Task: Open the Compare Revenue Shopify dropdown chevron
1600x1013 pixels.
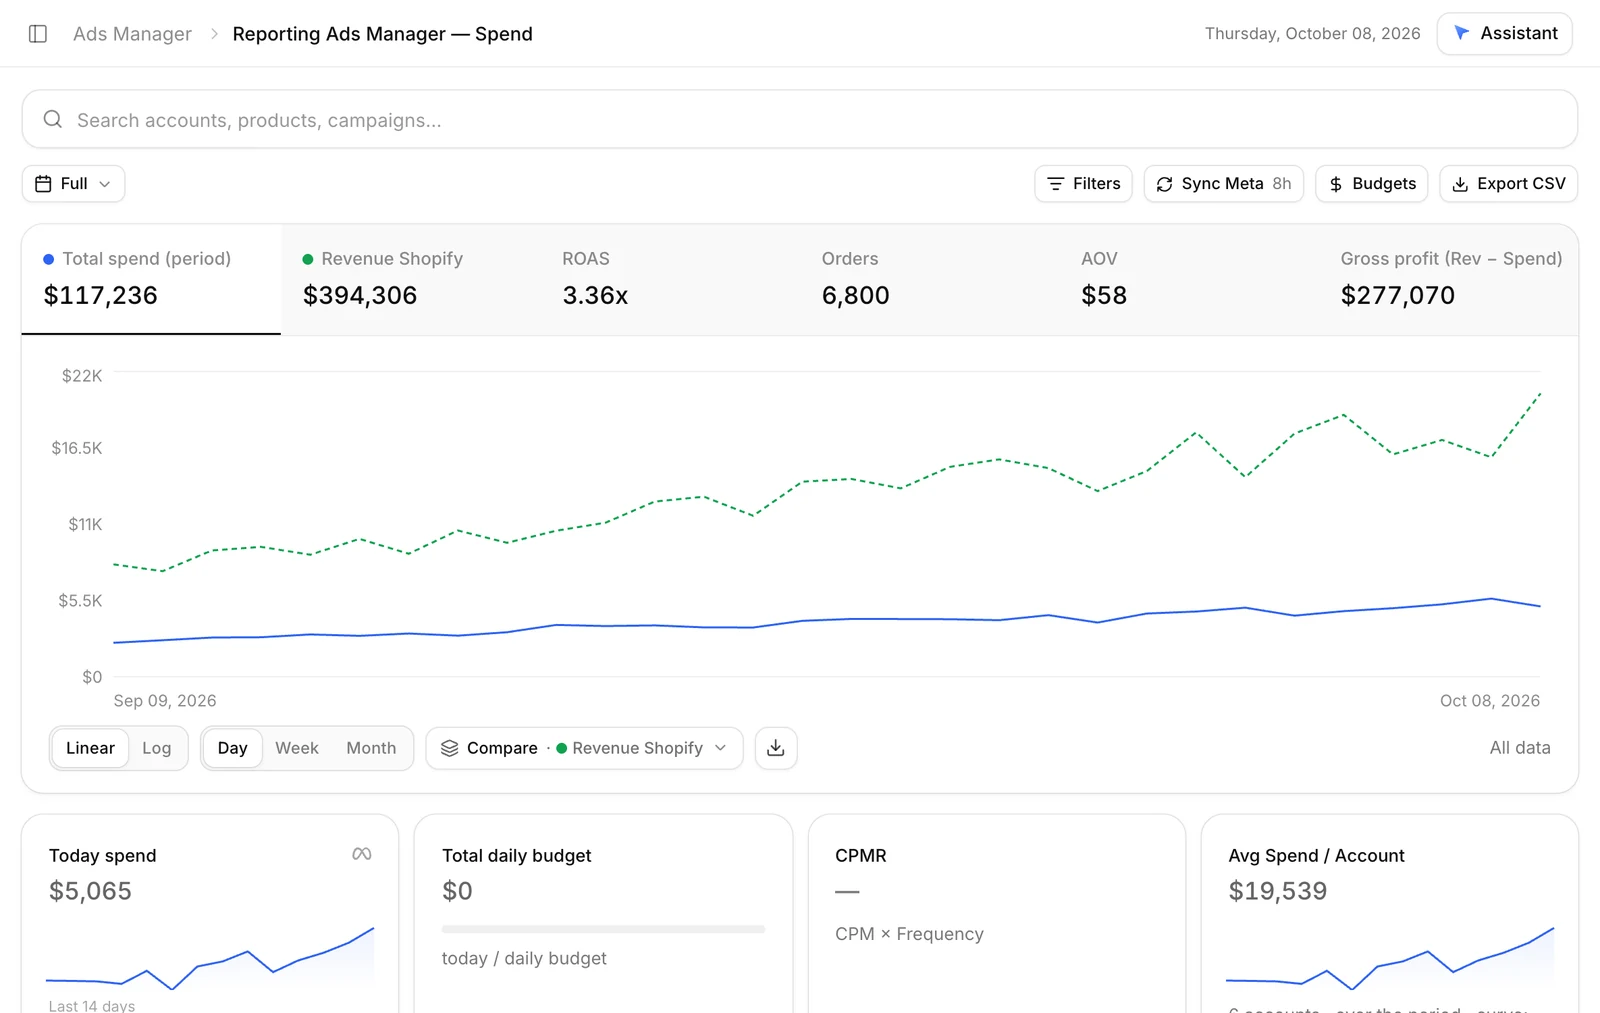Action: click(720, 748)
